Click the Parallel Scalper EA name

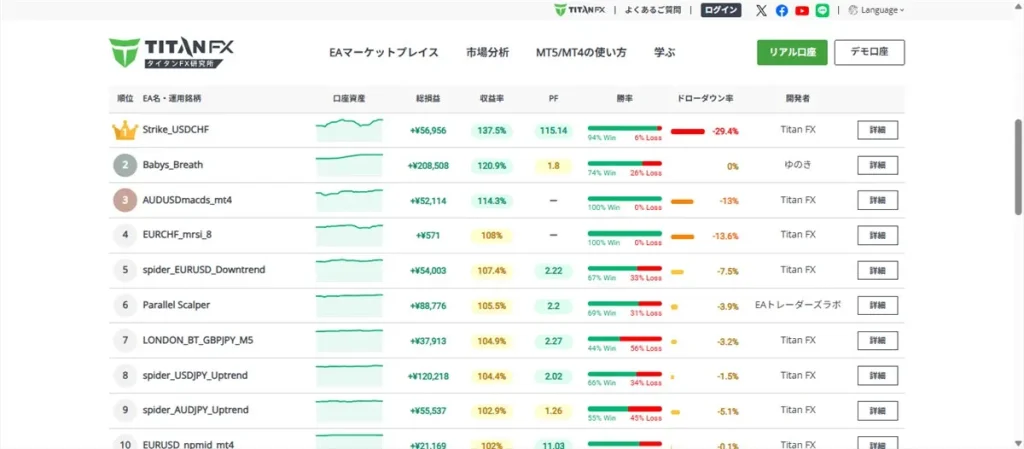[x=176, y=305]
